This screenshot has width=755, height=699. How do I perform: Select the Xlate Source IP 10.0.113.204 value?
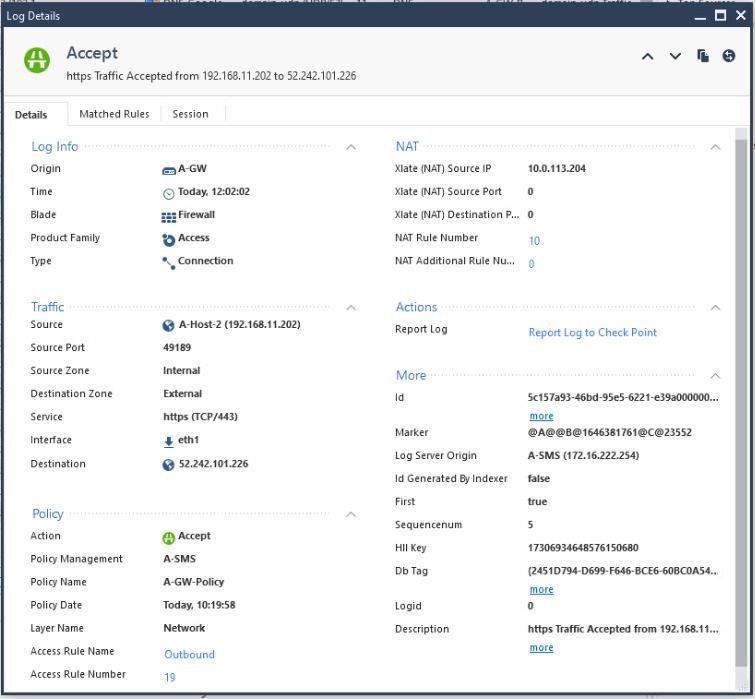(x=557, y=168)
